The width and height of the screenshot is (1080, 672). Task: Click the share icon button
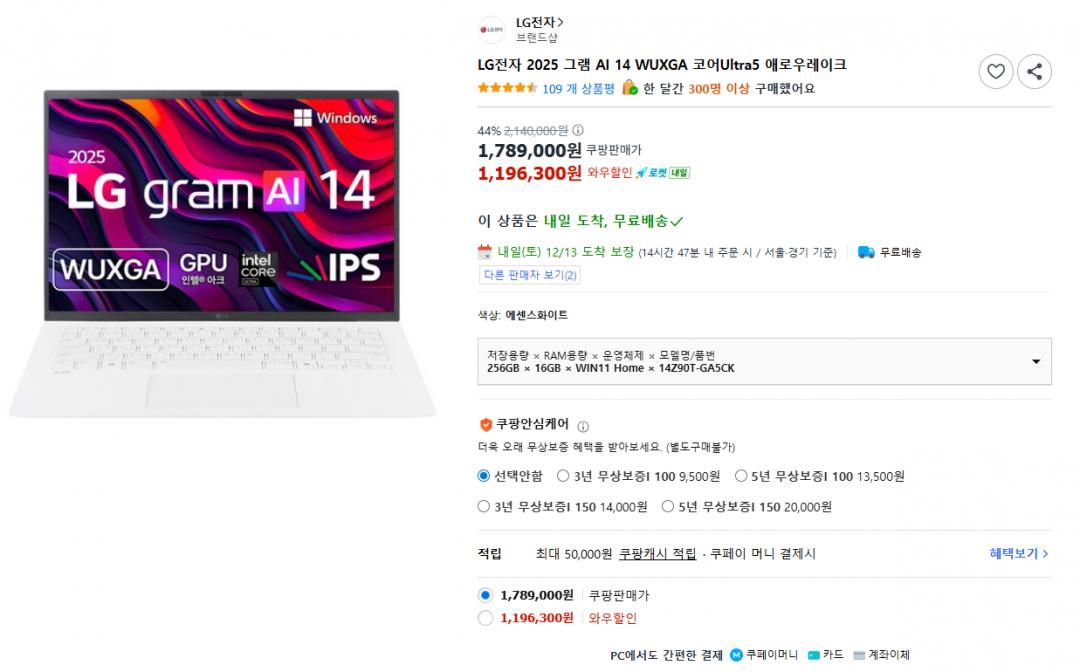point(1034,71)
